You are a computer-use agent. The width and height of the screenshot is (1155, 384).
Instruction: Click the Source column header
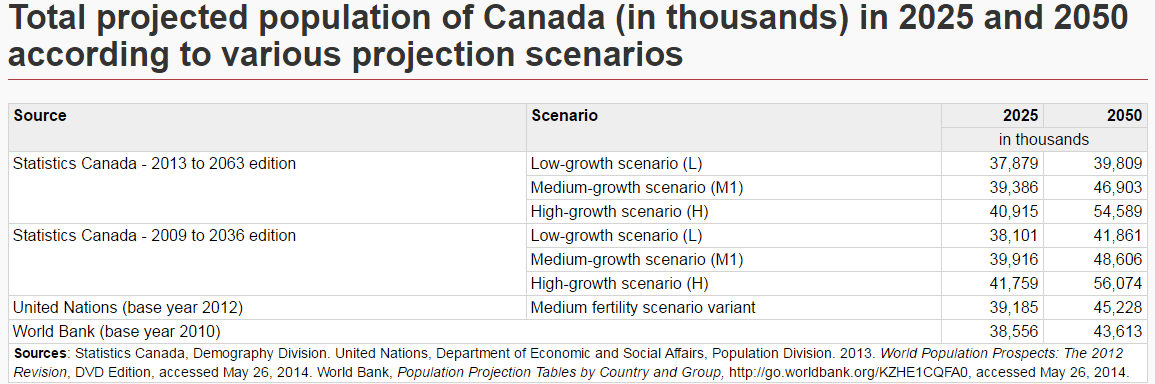point(267,128)
